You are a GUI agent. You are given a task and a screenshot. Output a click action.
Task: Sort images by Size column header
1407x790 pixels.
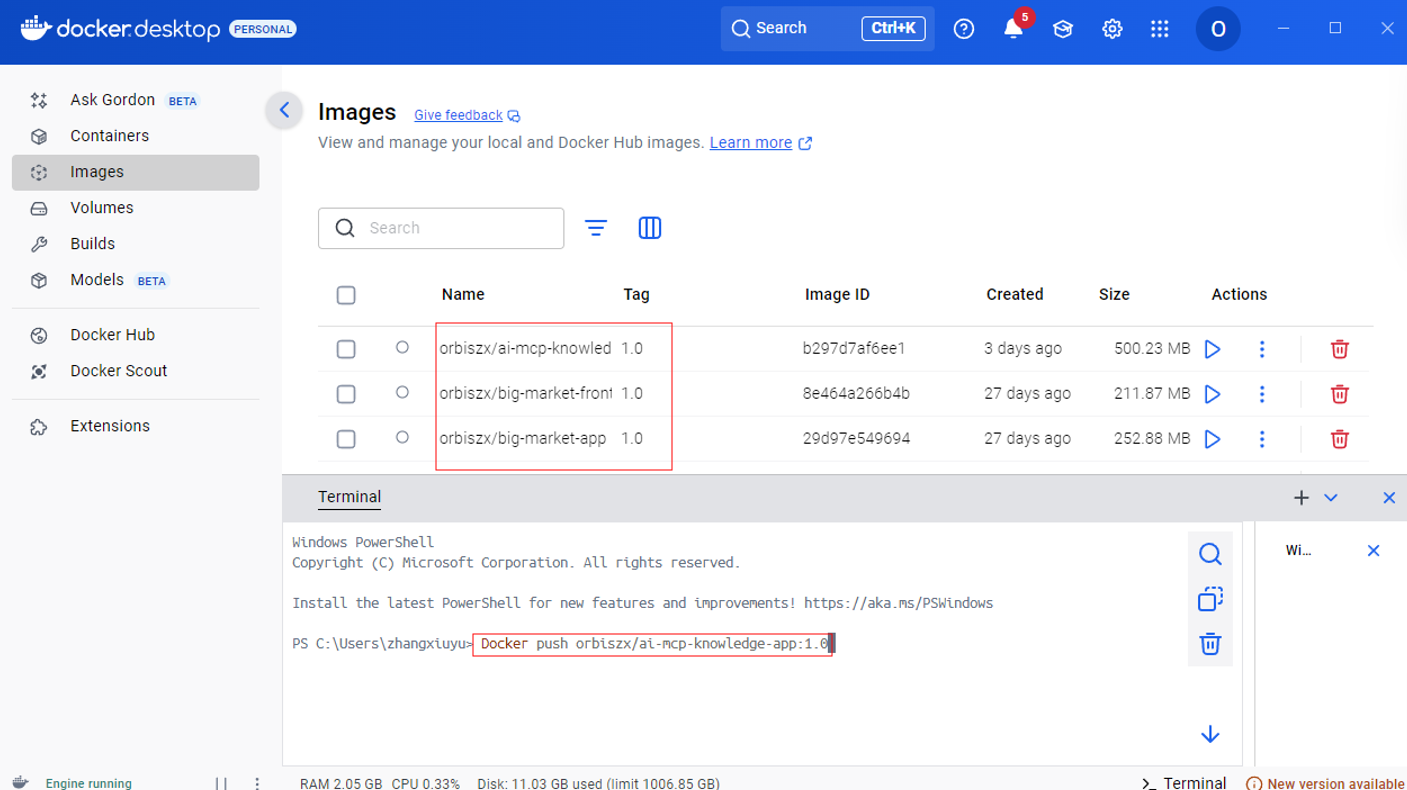(x=1114, y=295)
